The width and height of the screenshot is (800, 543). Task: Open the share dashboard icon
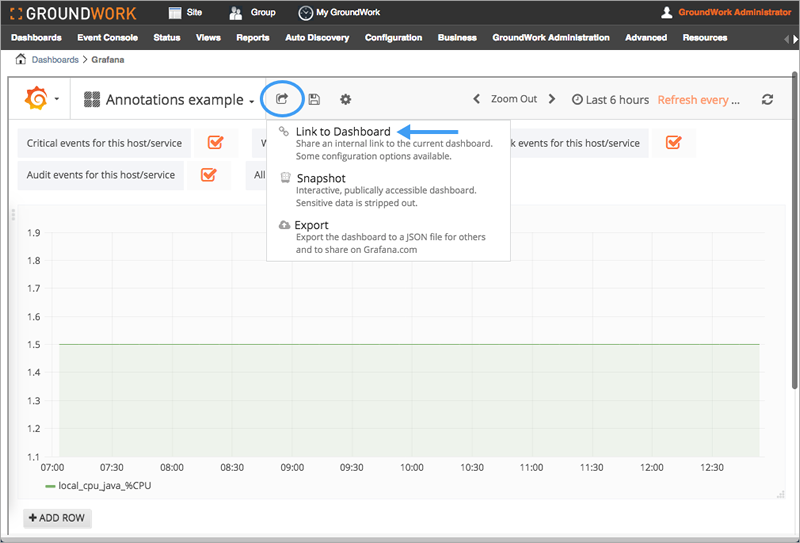pyautogui.click(x=282, y=99)
